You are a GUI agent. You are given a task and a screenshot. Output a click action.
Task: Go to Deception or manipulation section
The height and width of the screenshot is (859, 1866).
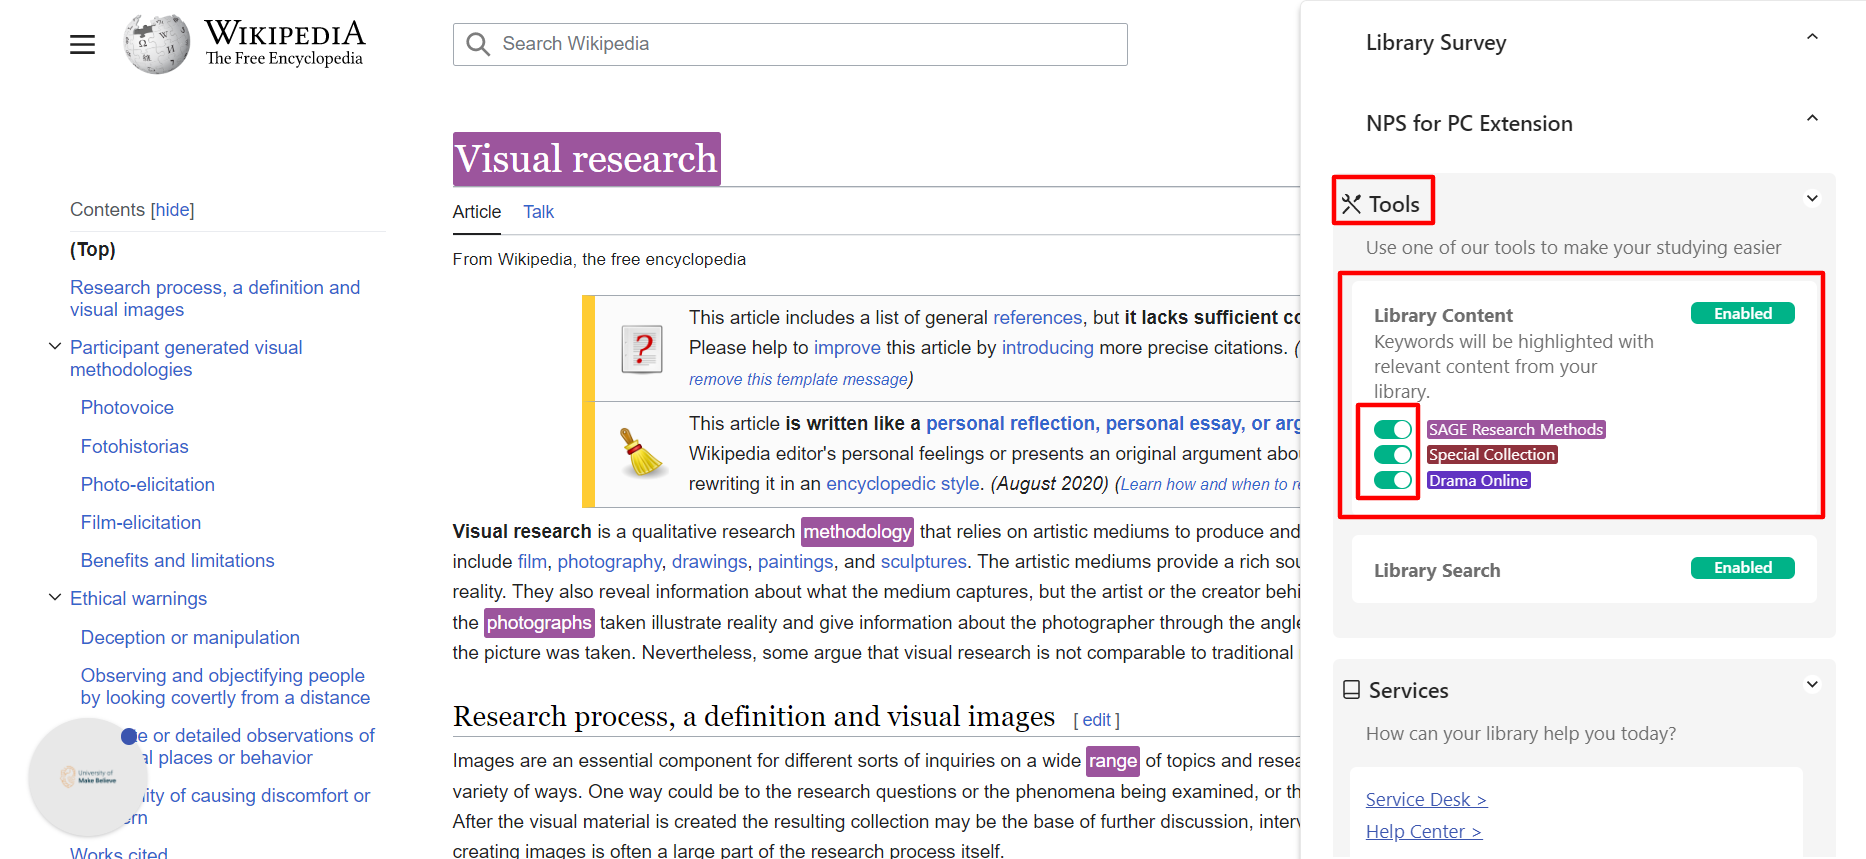[x=190, y=637]
